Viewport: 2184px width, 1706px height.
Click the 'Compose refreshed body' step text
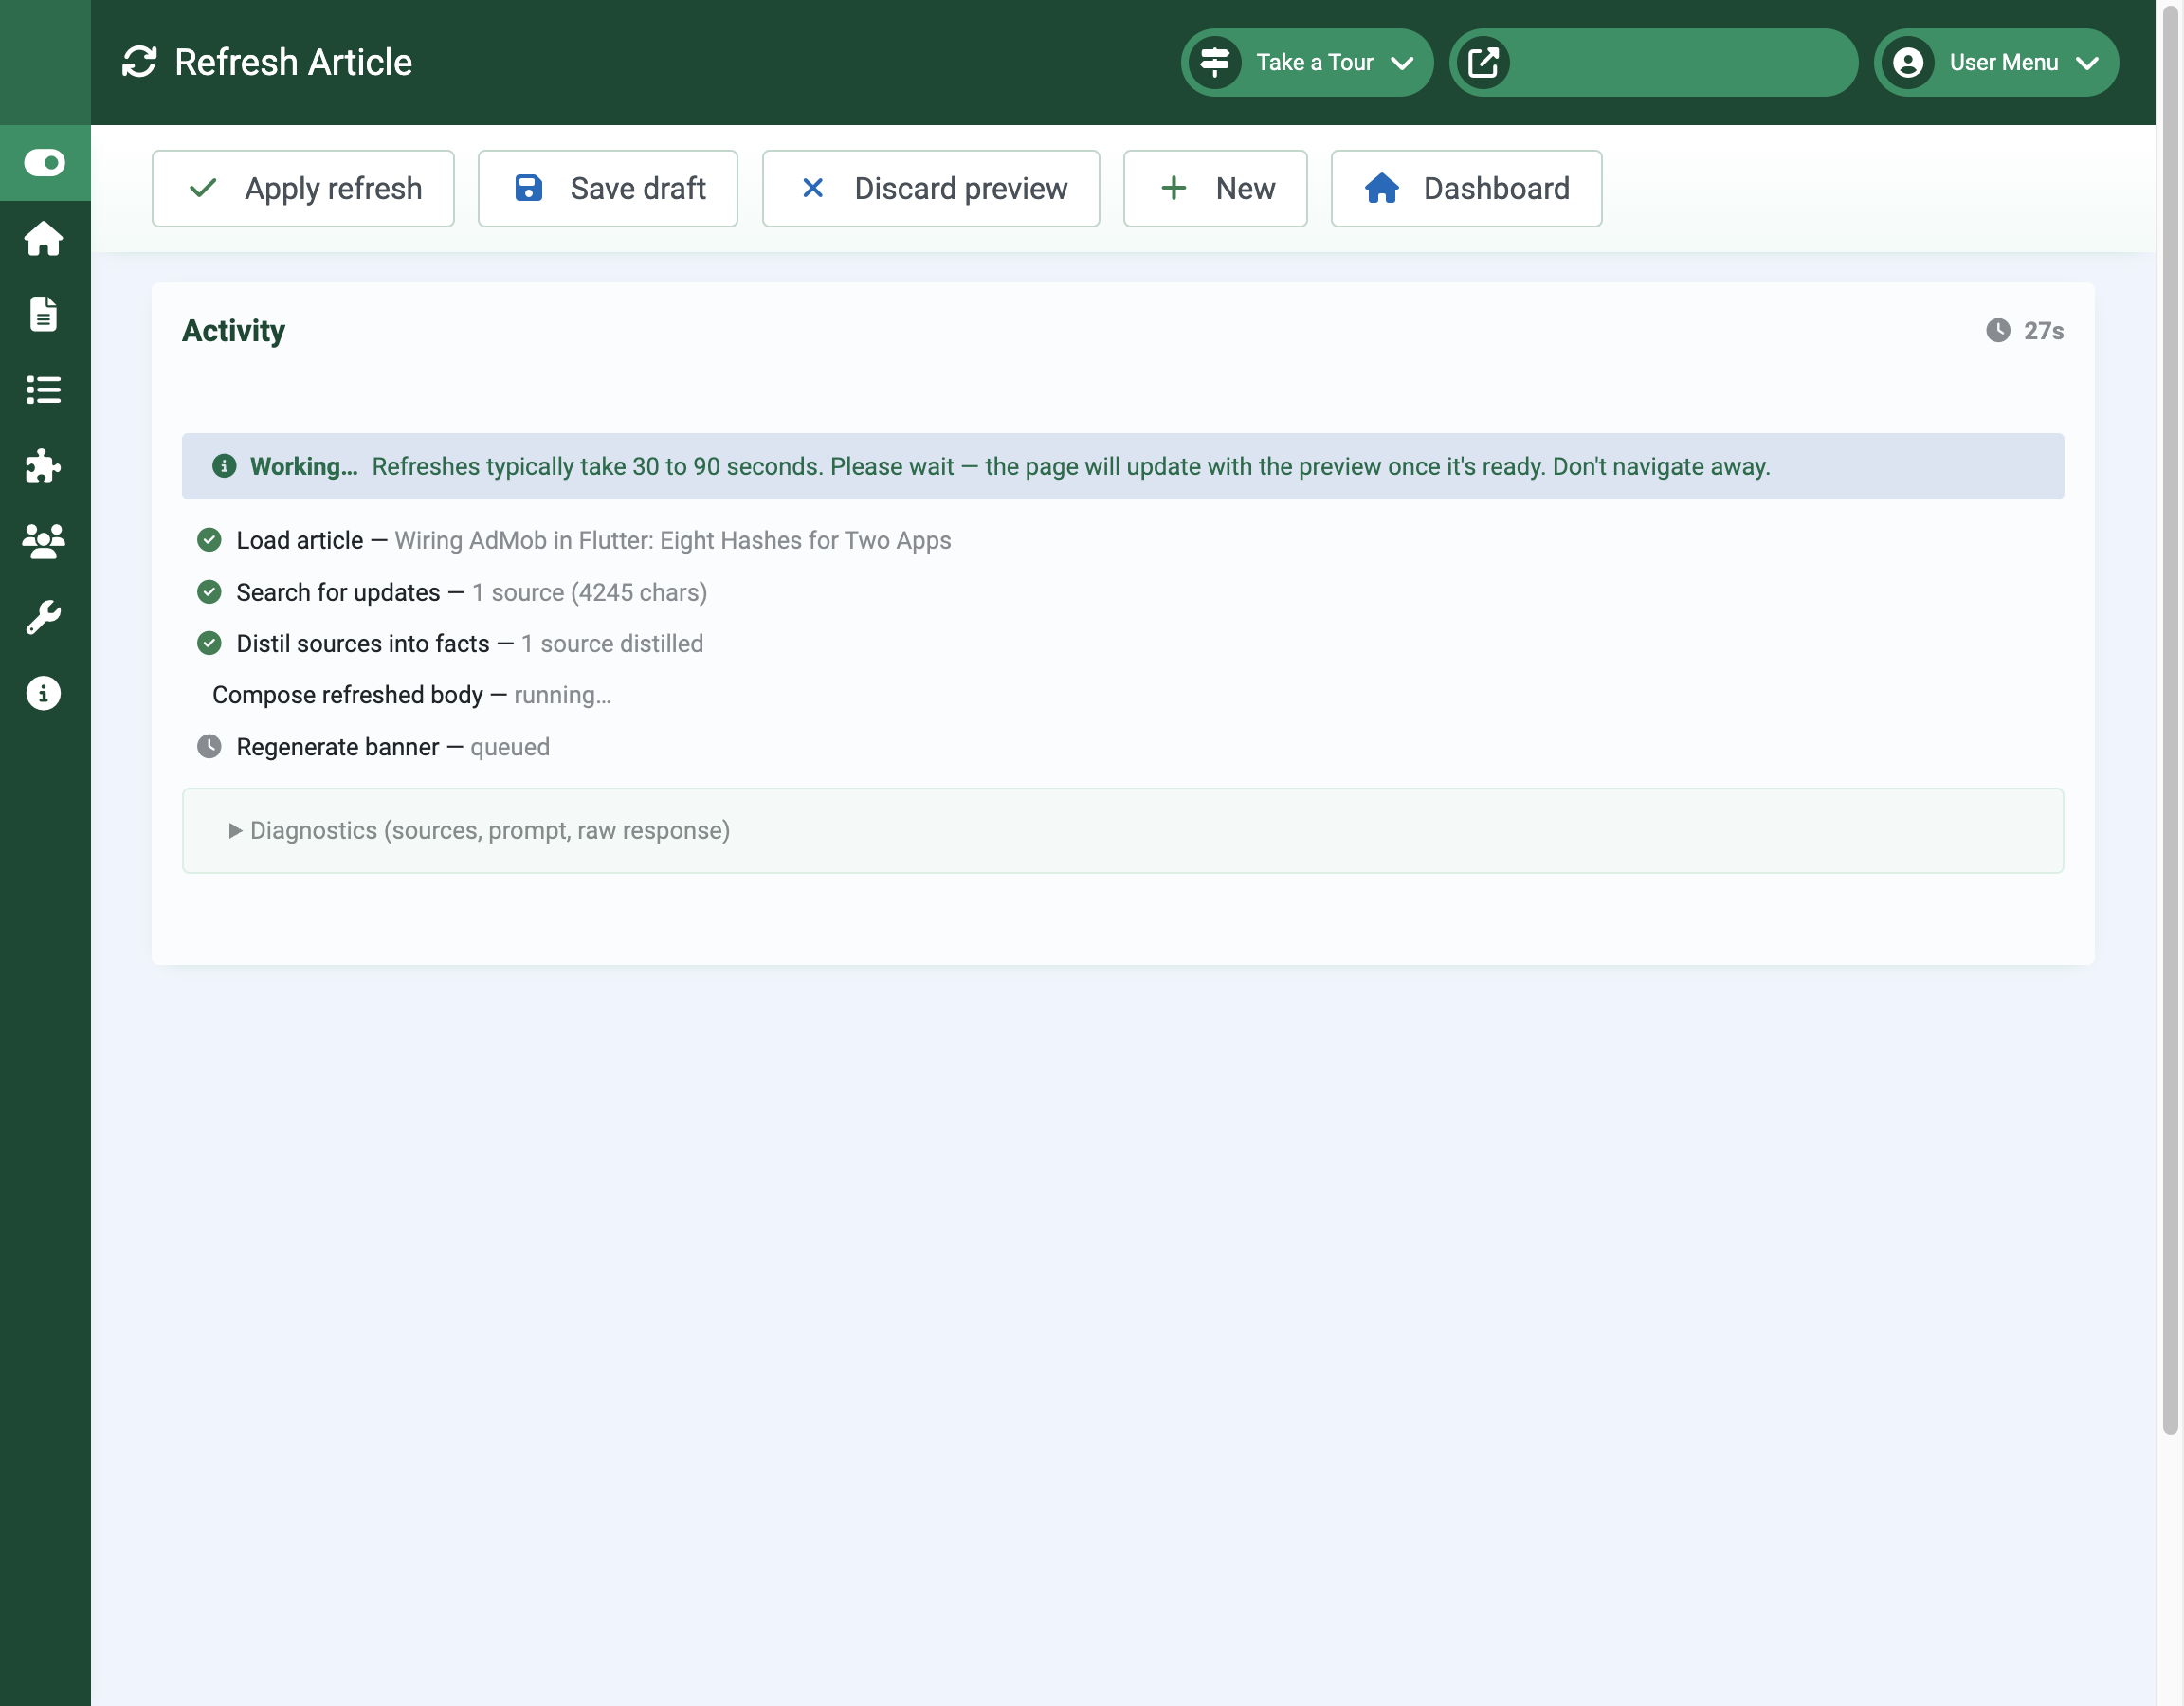pos(347,695)
